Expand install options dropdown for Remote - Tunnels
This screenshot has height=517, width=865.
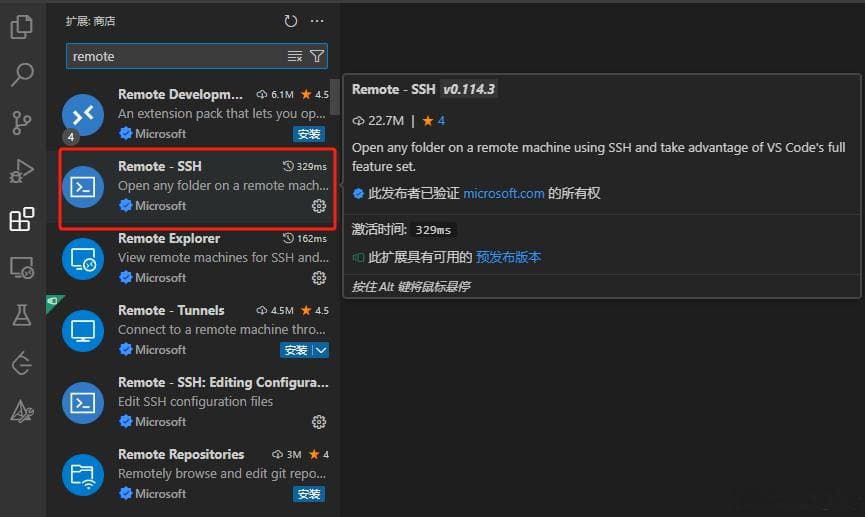(x=321, y=350)
